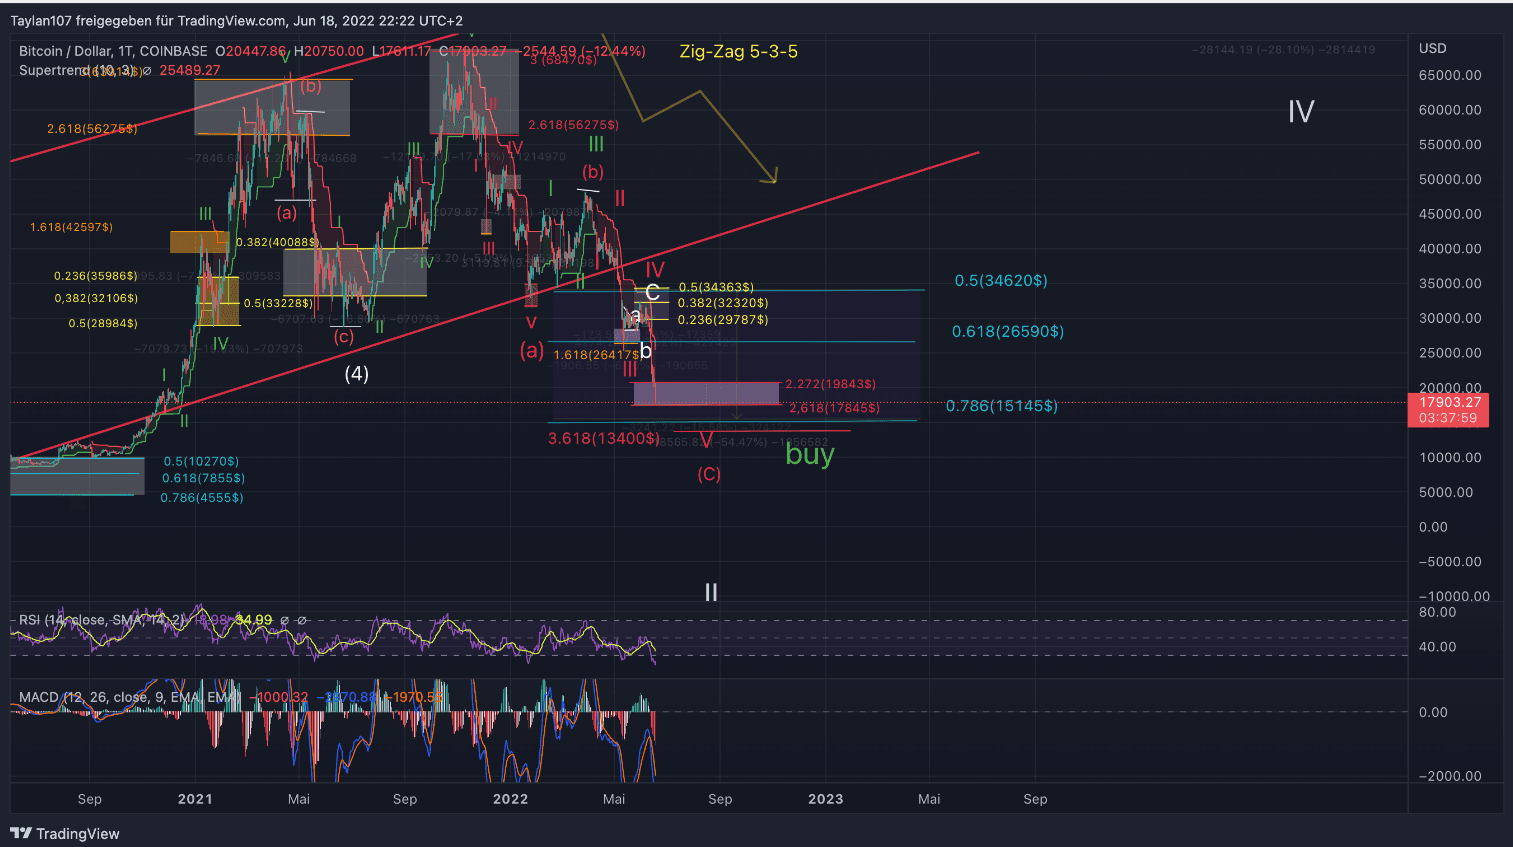This screenshot has height=847, width=1513.
Task: Click the '0.618(7855$)' Fibonacci label
Action: tap(203, 478)
